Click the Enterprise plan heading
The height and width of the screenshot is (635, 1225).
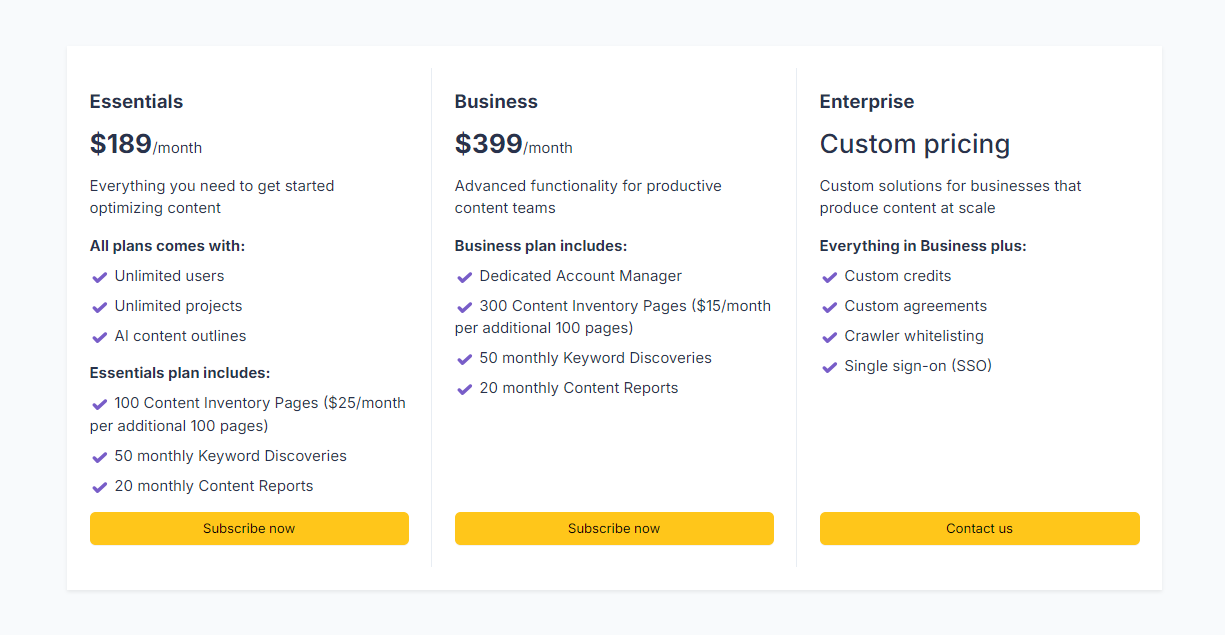[867, 101]
